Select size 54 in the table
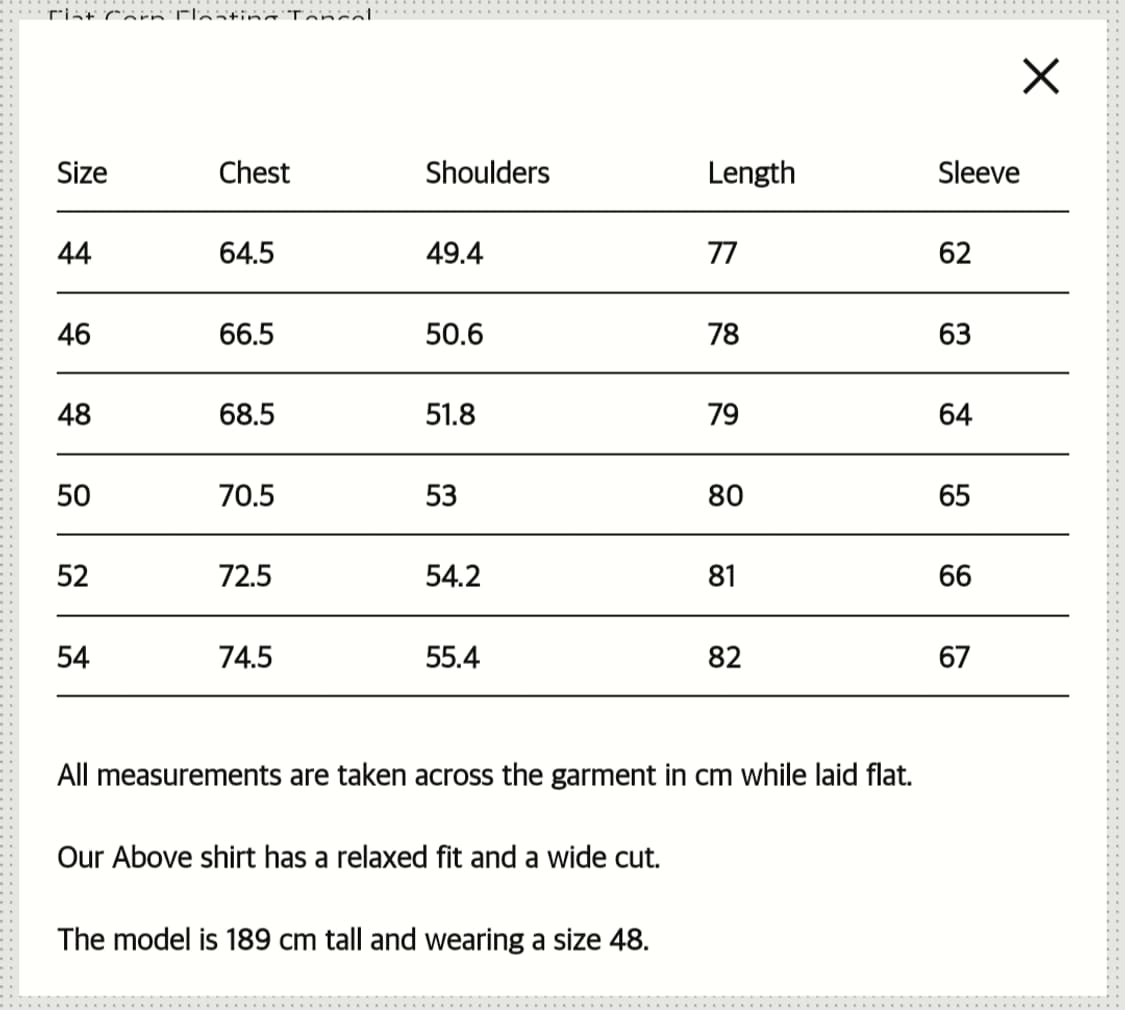Image resolution: width=1125 pixels, height=1010 pixels. click(x=74, y=657)
